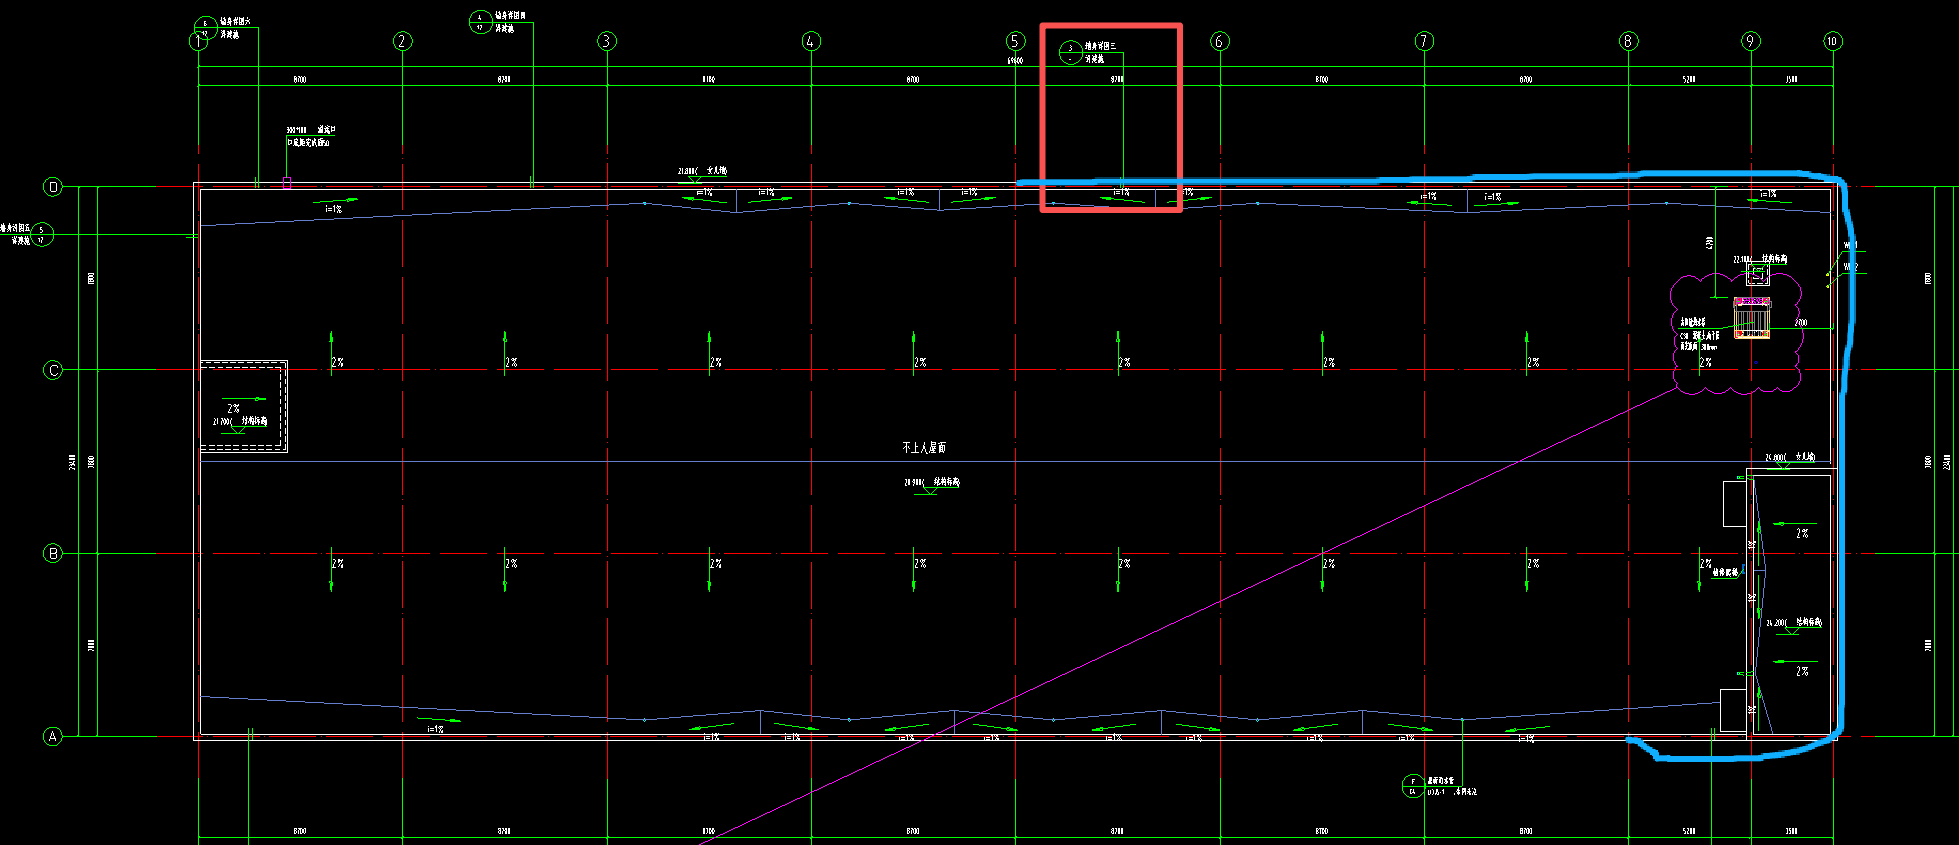Select the elevation marker beneath 不上人屋面
Viewport: 1959px width, 845px height.
[x=932, y=486]
